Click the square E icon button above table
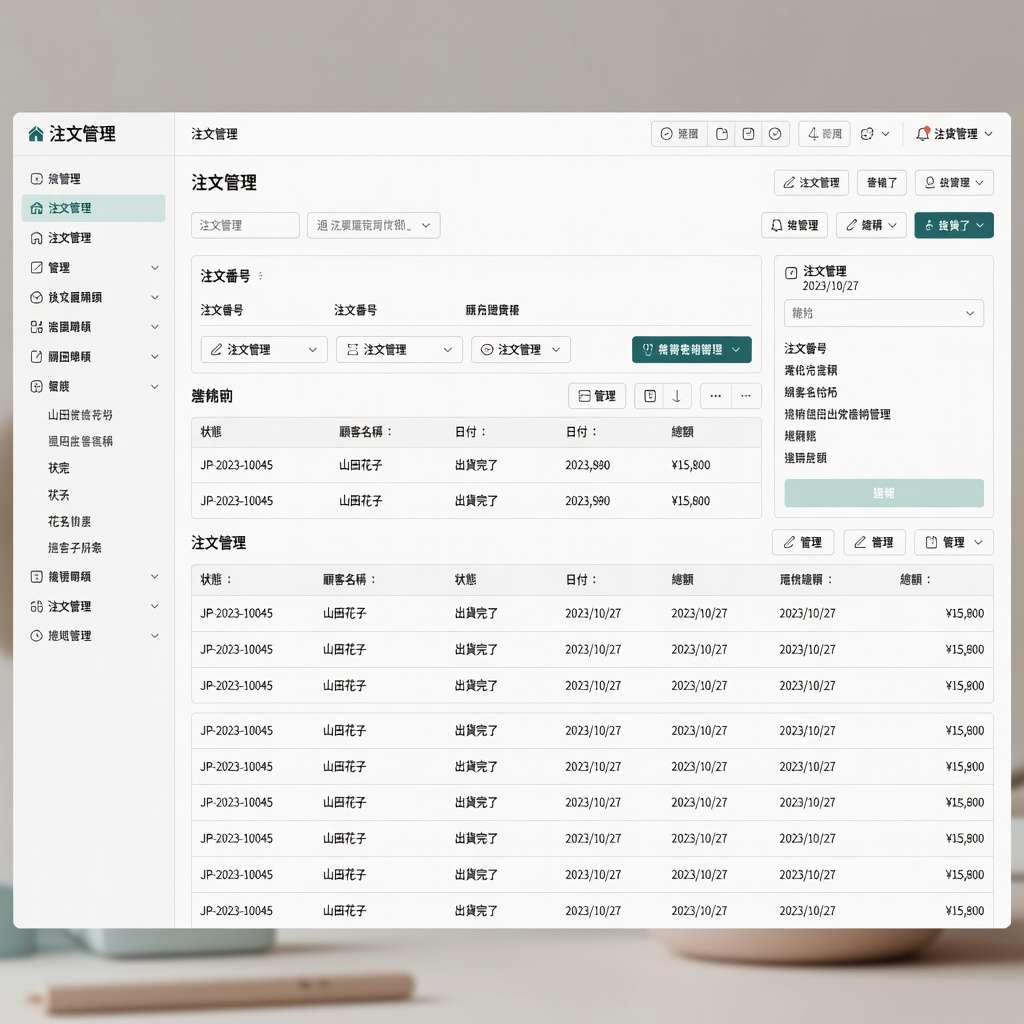Viewport: 1024px width, 1024px height. coord(650,396)
